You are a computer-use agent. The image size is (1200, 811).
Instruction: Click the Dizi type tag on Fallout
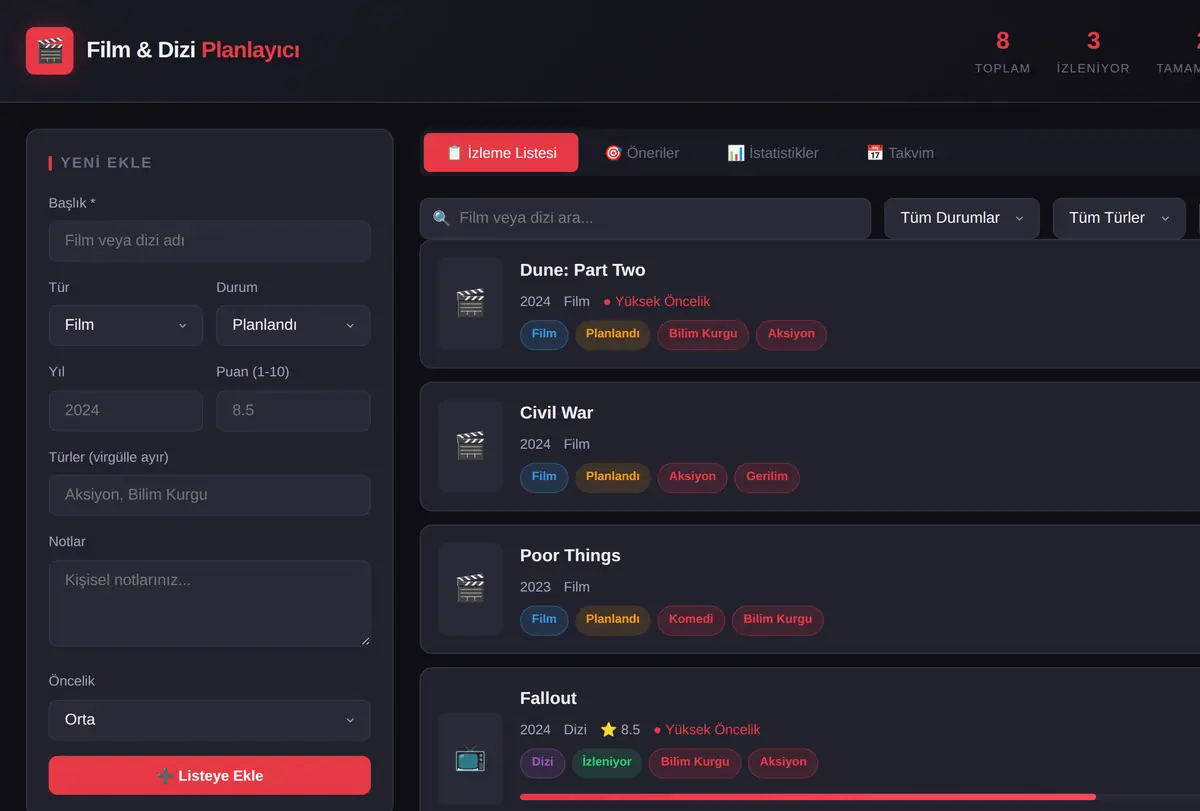543,762
